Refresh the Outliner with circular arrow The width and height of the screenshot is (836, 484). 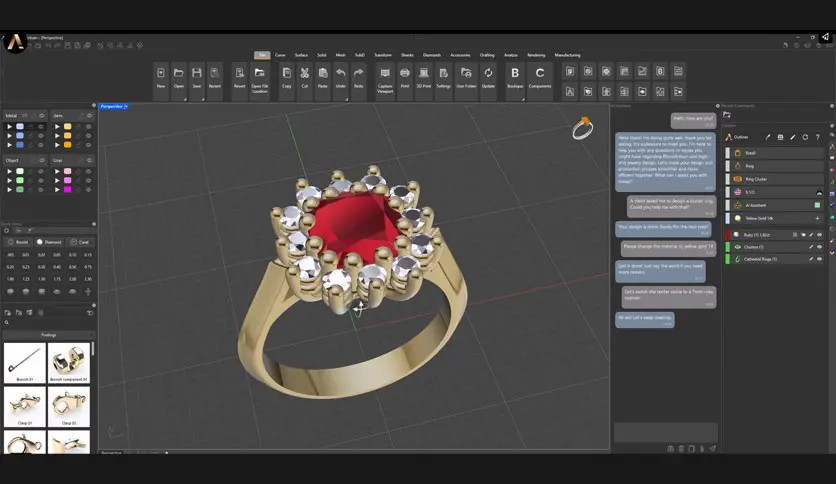point(805,138)
